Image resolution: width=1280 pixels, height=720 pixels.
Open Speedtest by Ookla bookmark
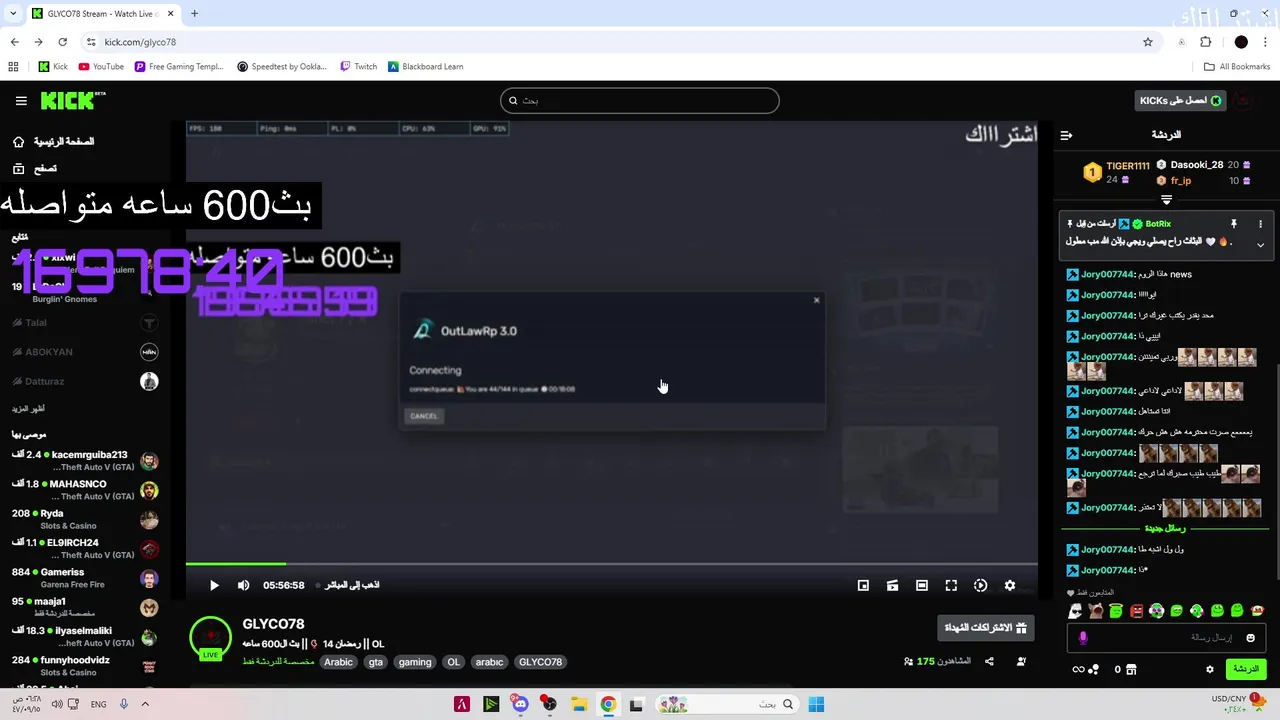tap(282, 67)
